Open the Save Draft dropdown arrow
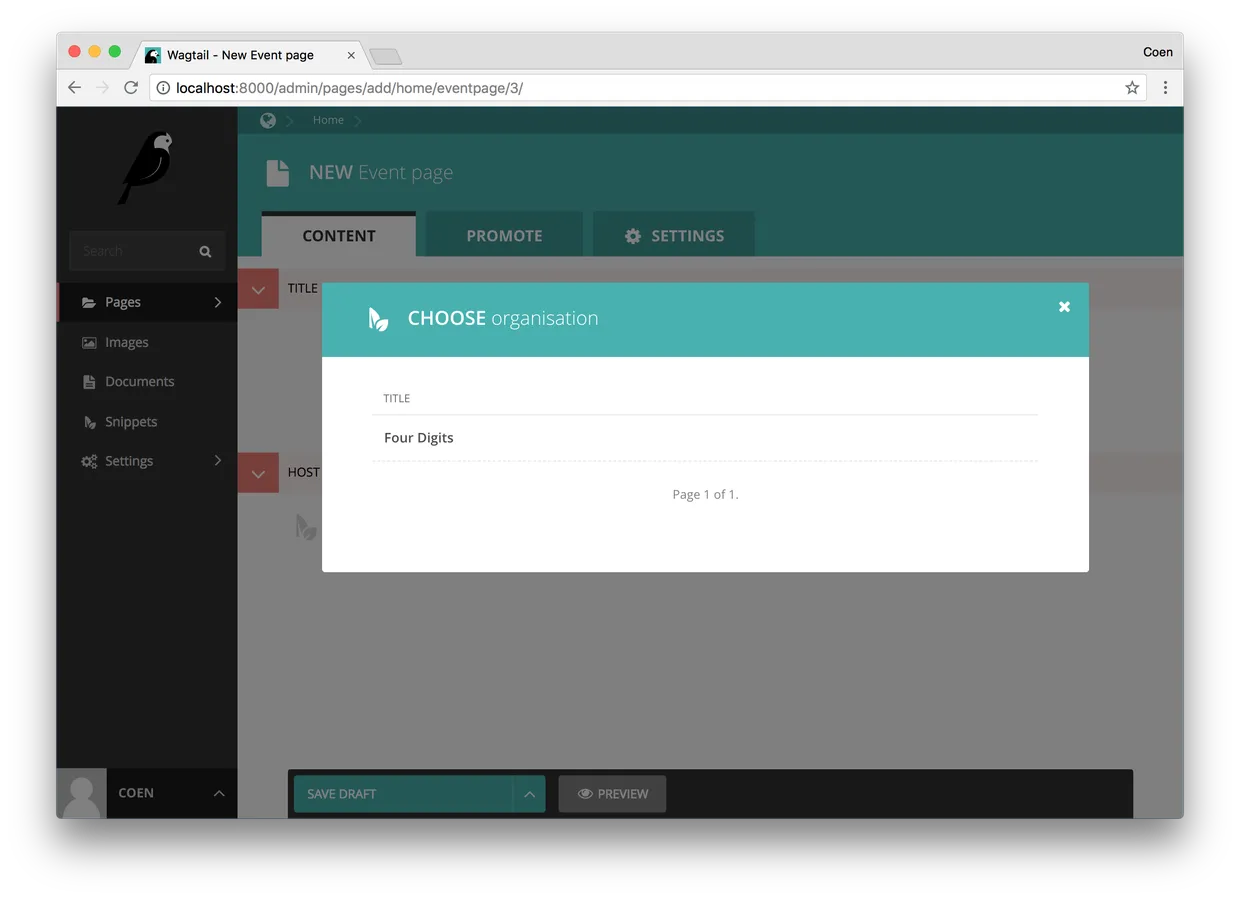The image size is (1240, 899). (x=530, y=793)
